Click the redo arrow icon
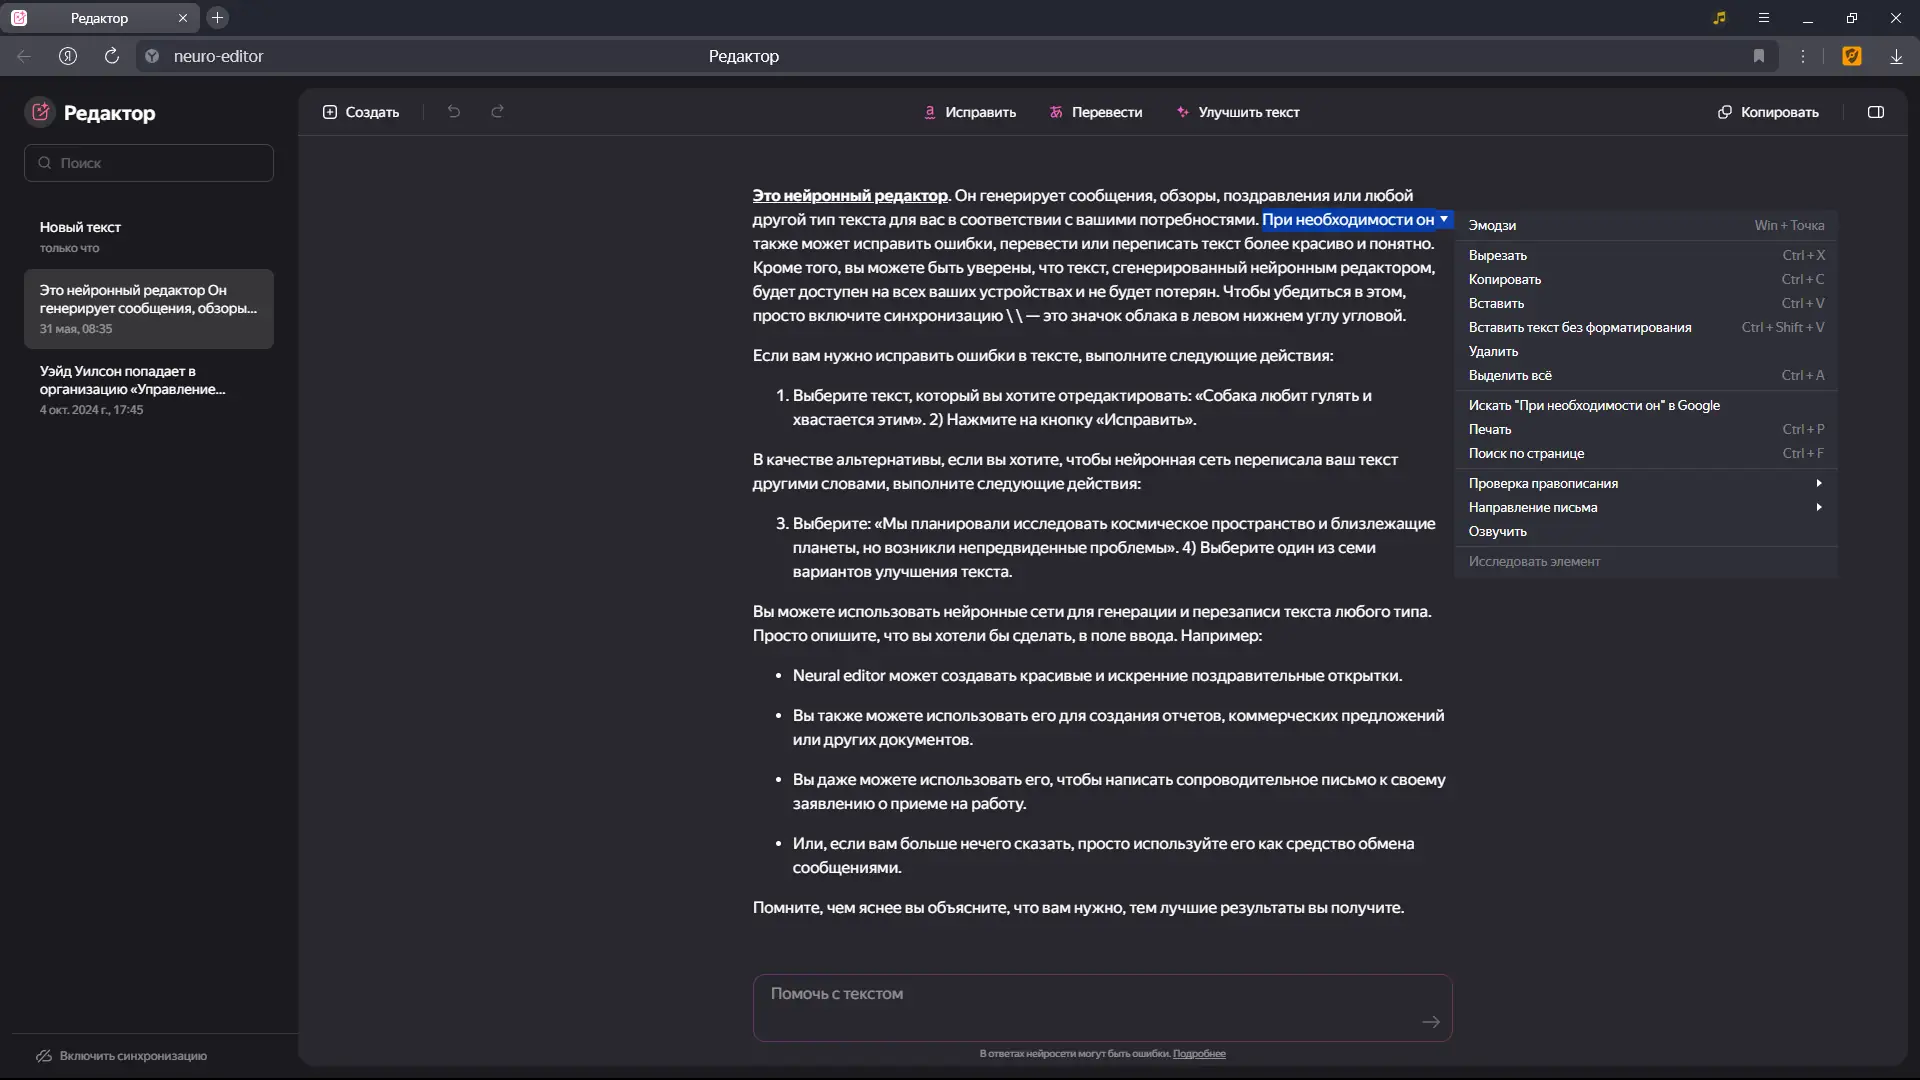 tap(497, 112)
